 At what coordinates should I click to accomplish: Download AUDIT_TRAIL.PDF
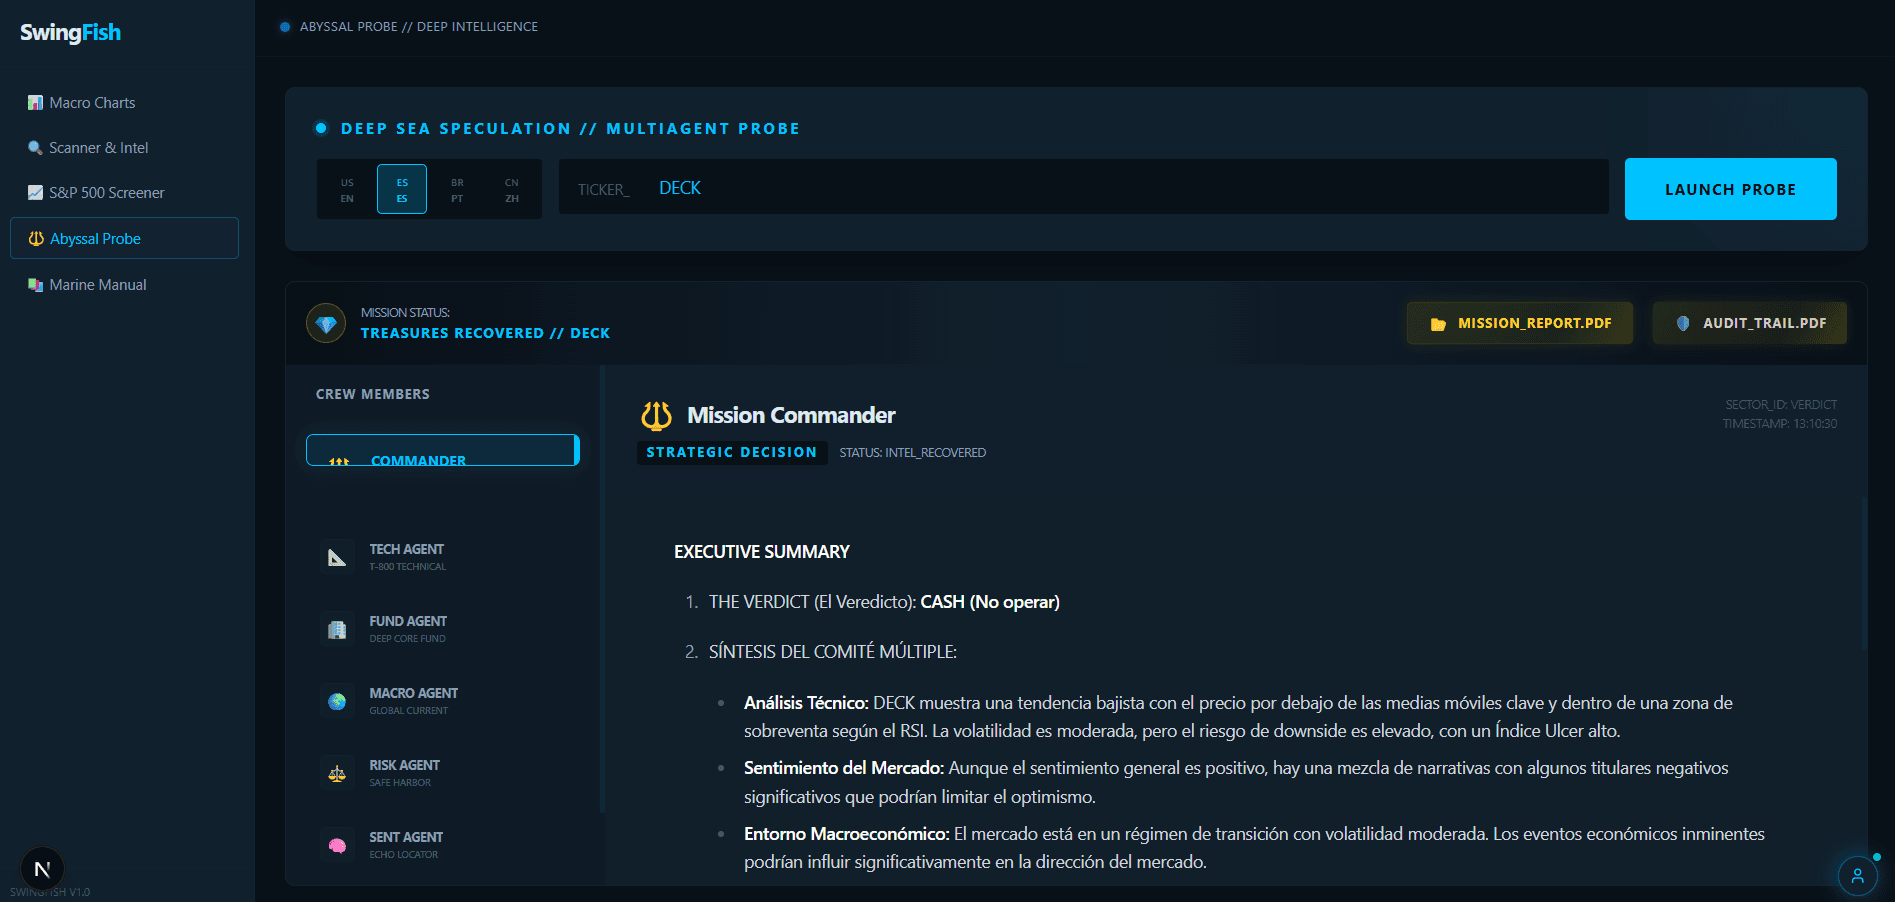coord(1750,323)
